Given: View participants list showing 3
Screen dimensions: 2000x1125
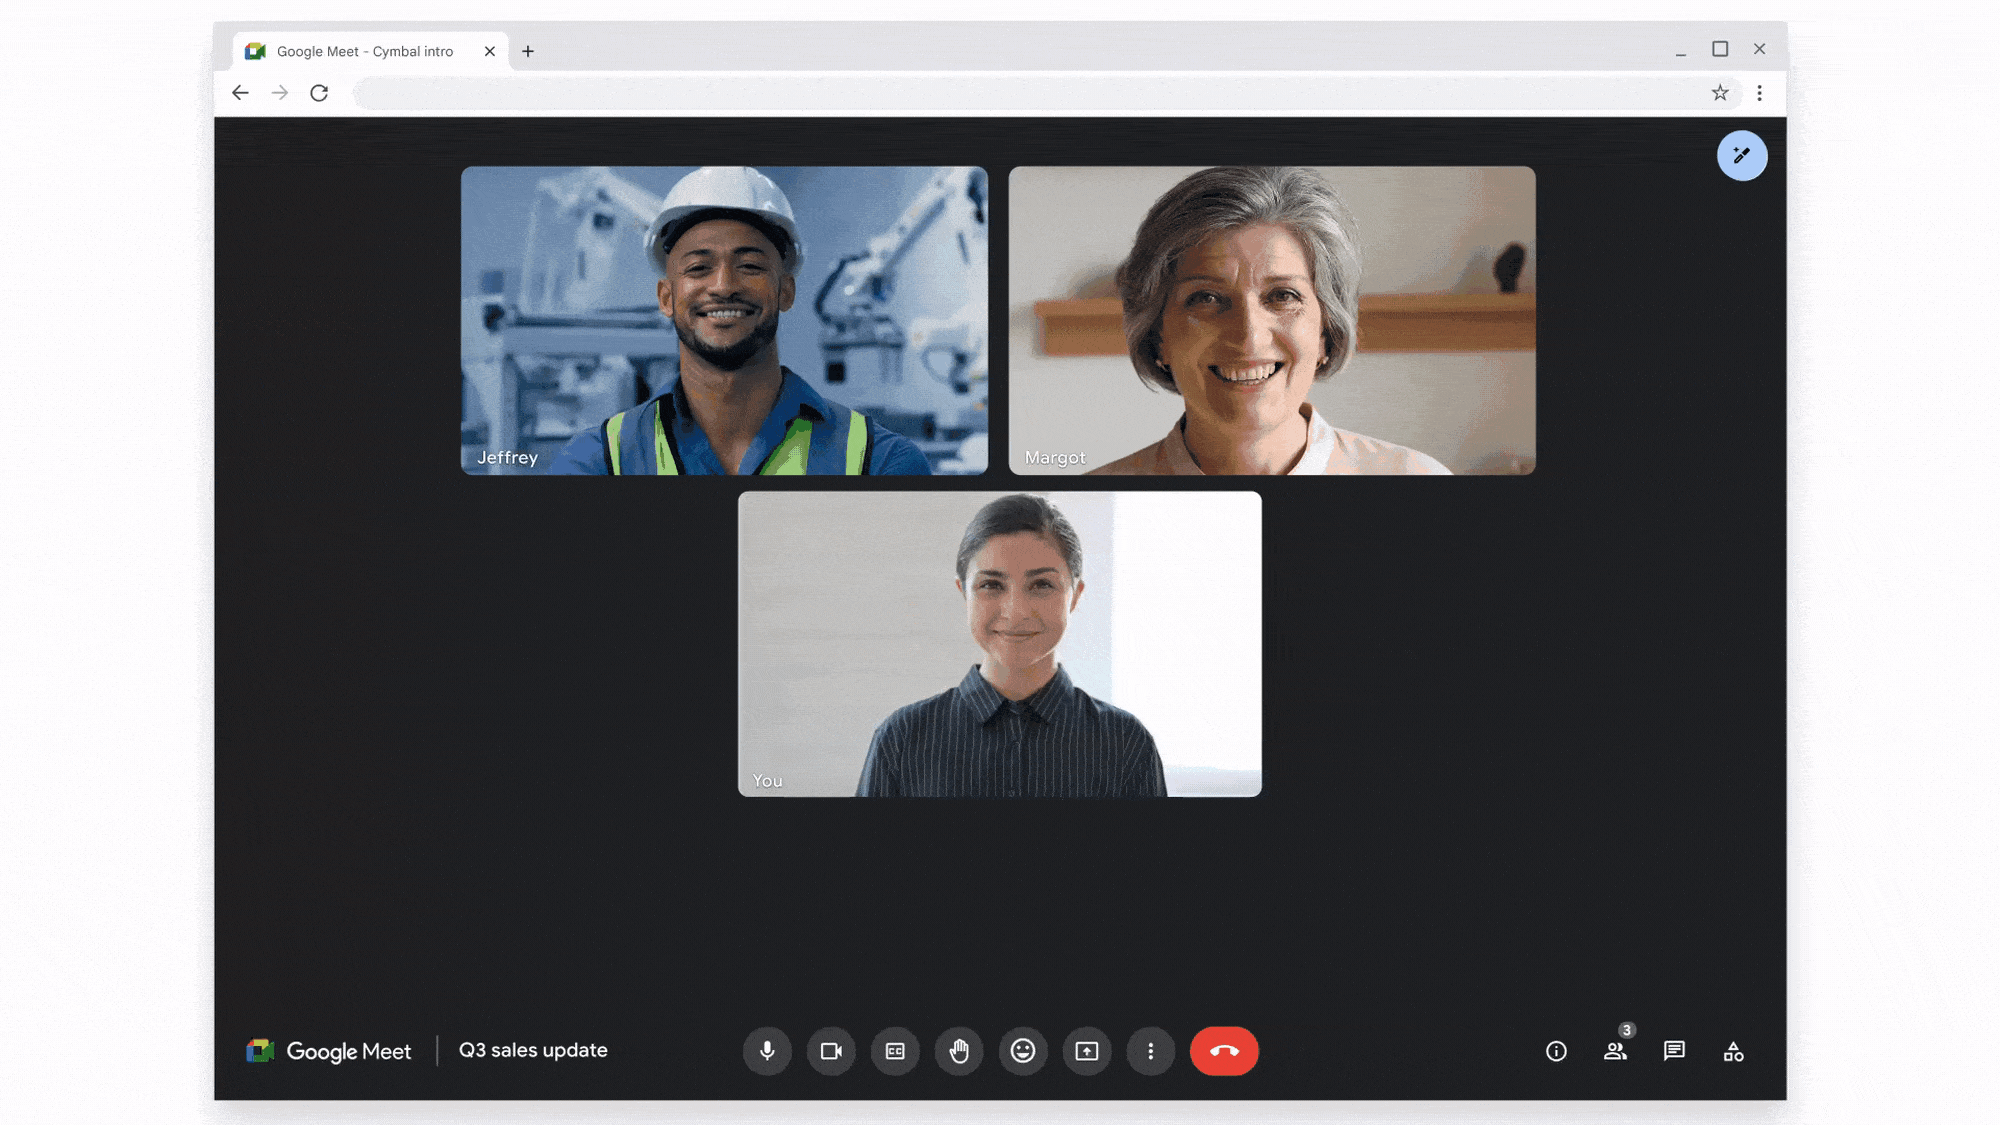Looking at the screenshot, I should tap(1614, 1049).
